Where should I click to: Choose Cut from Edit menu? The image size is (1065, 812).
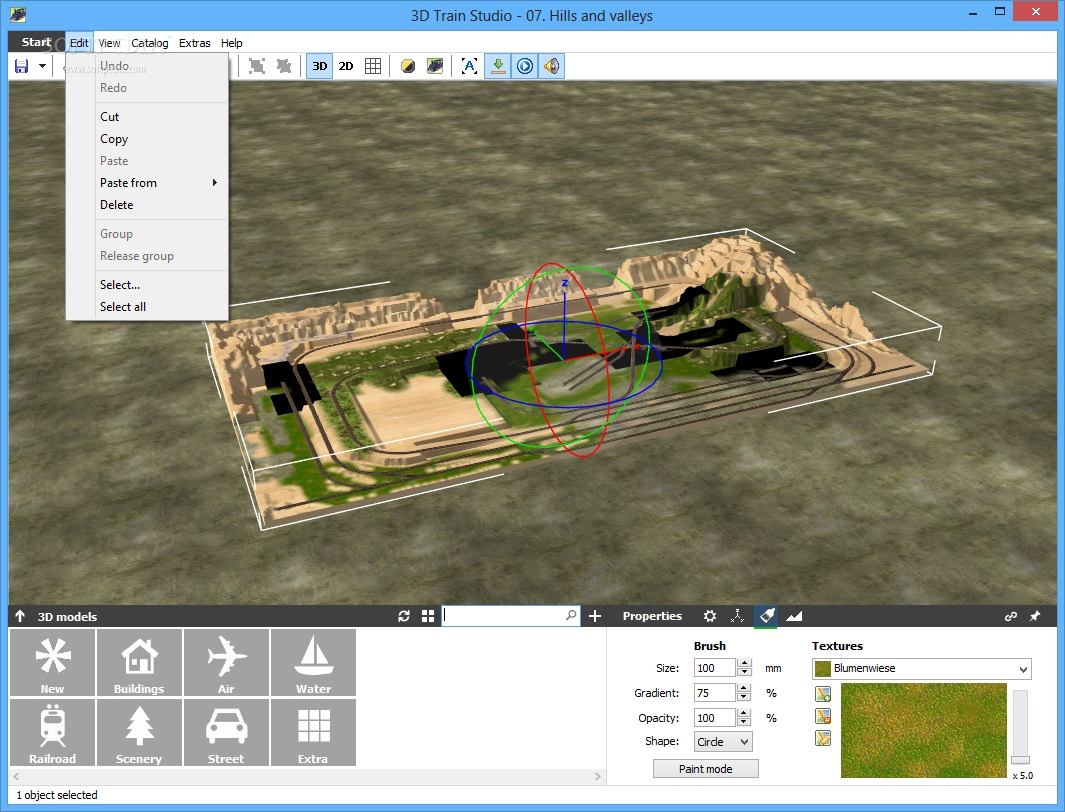click(x=147, y=117)
